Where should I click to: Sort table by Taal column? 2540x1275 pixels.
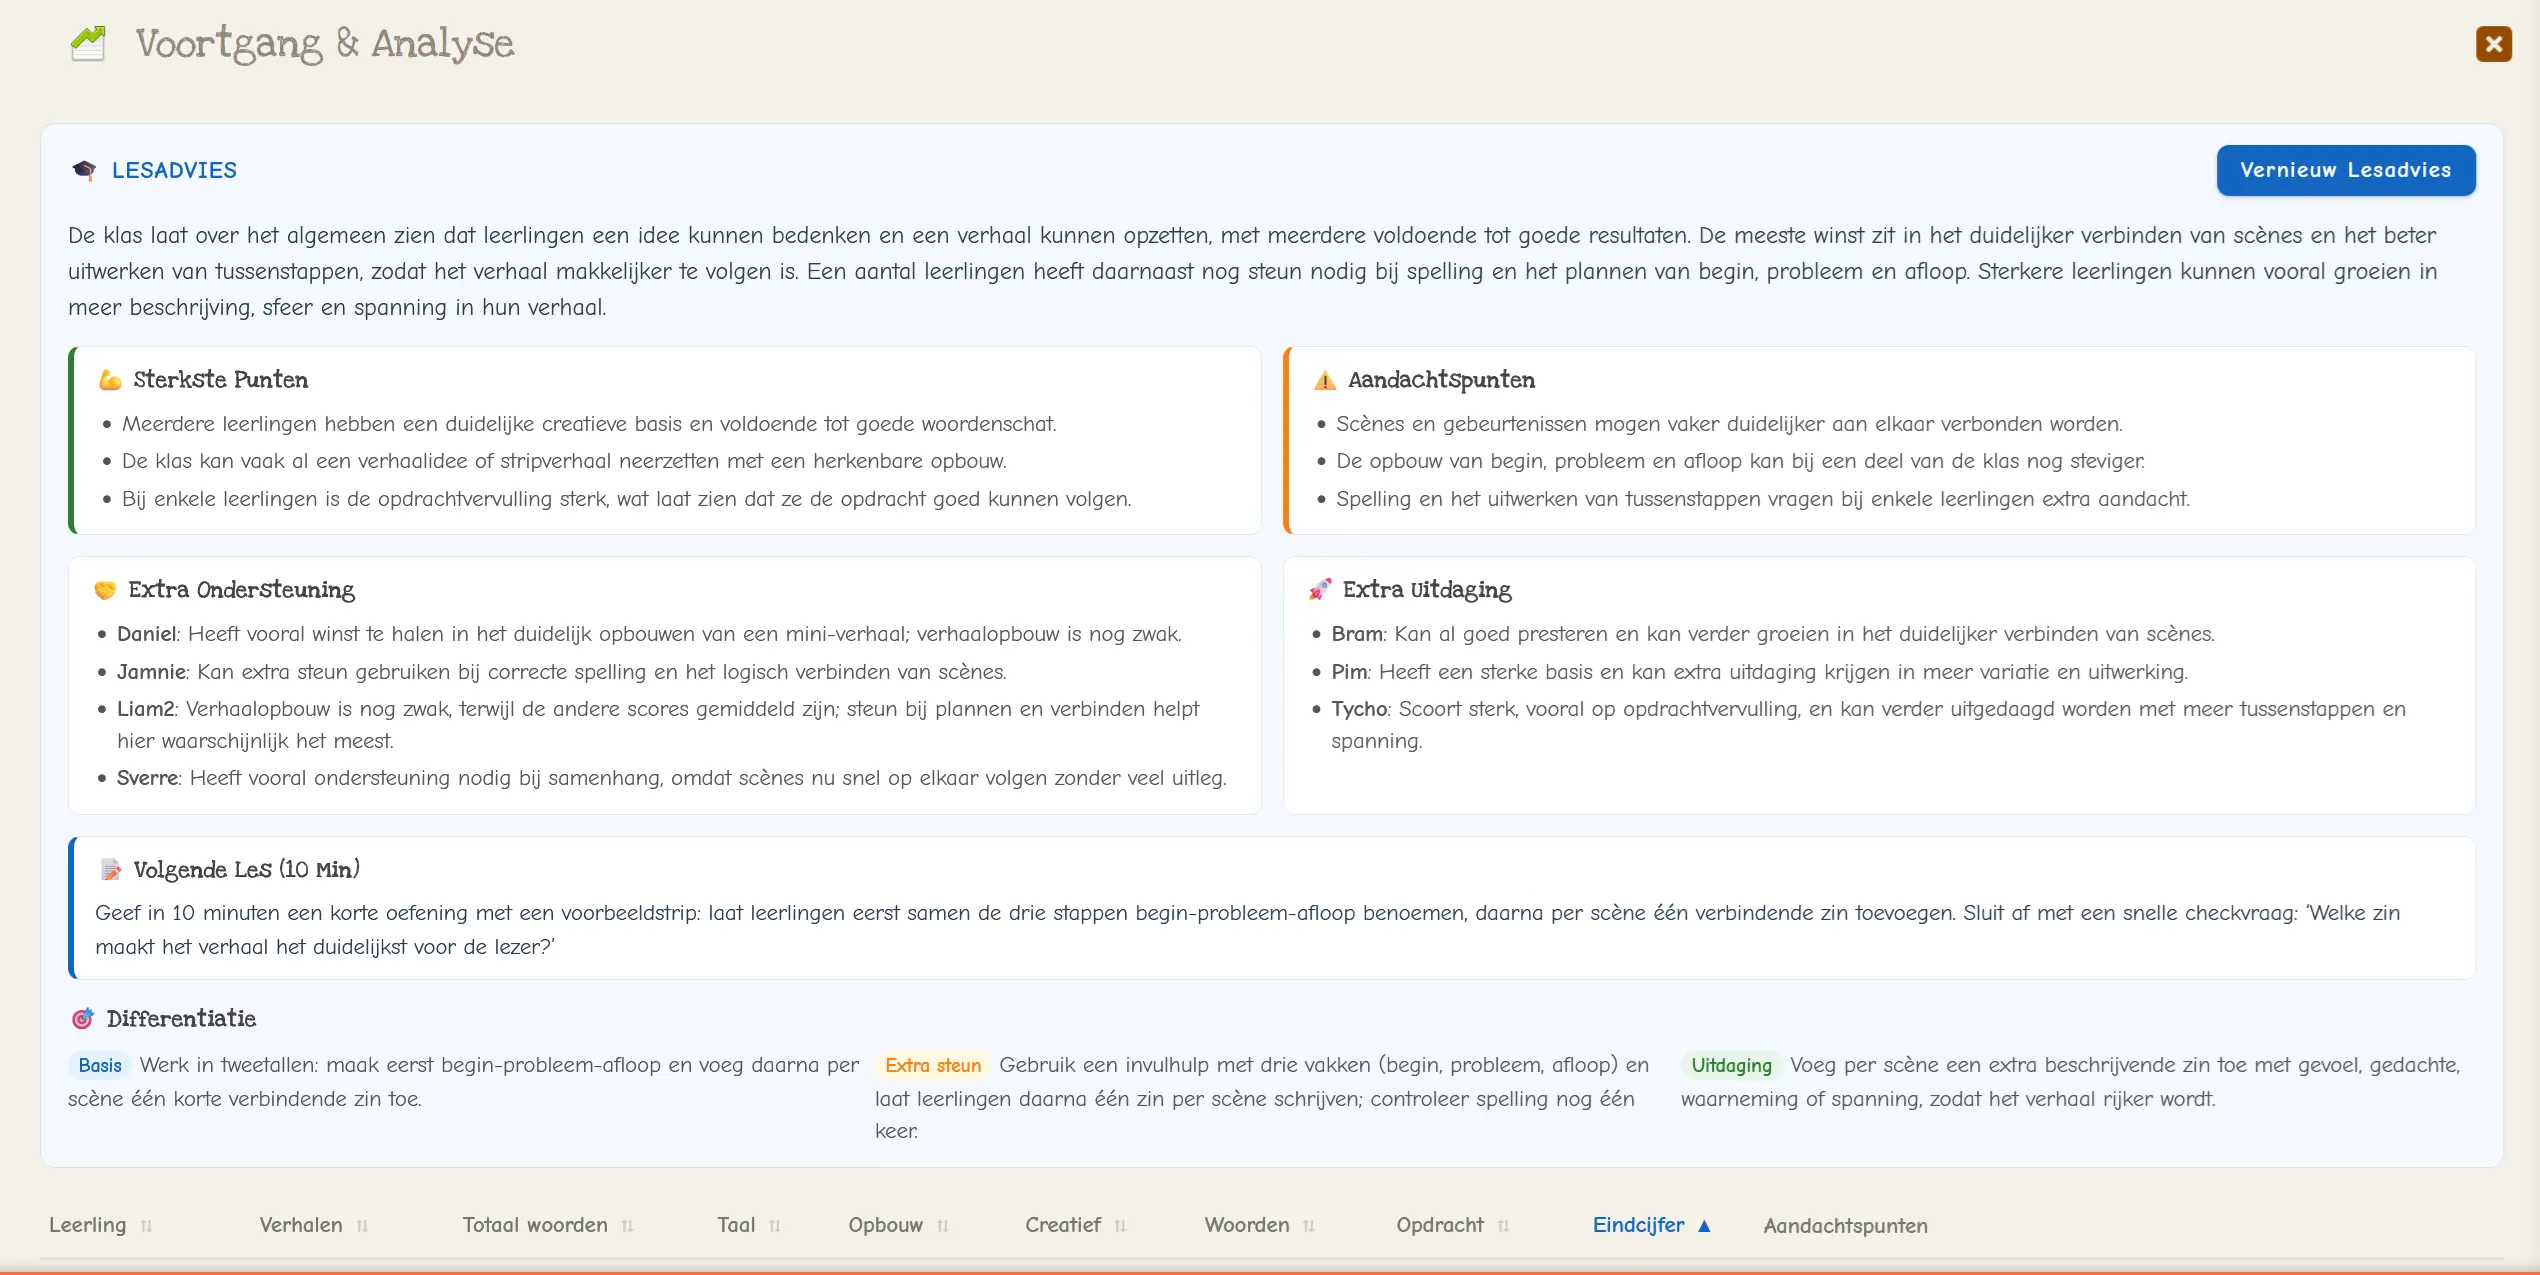(x=748, y=1225)
